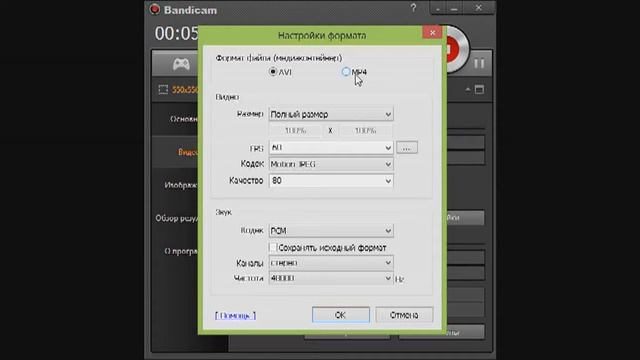Close the format settings dialog
640x360 pixels.
[432, 33]
